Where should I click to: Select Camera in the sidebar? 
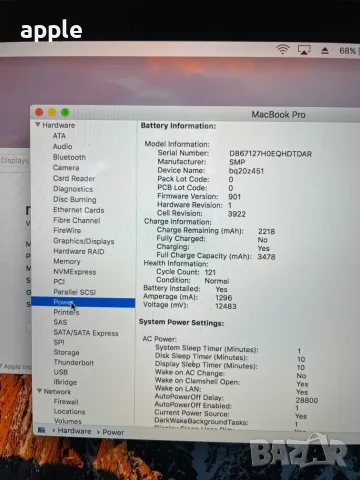click(x=66, y=168)
